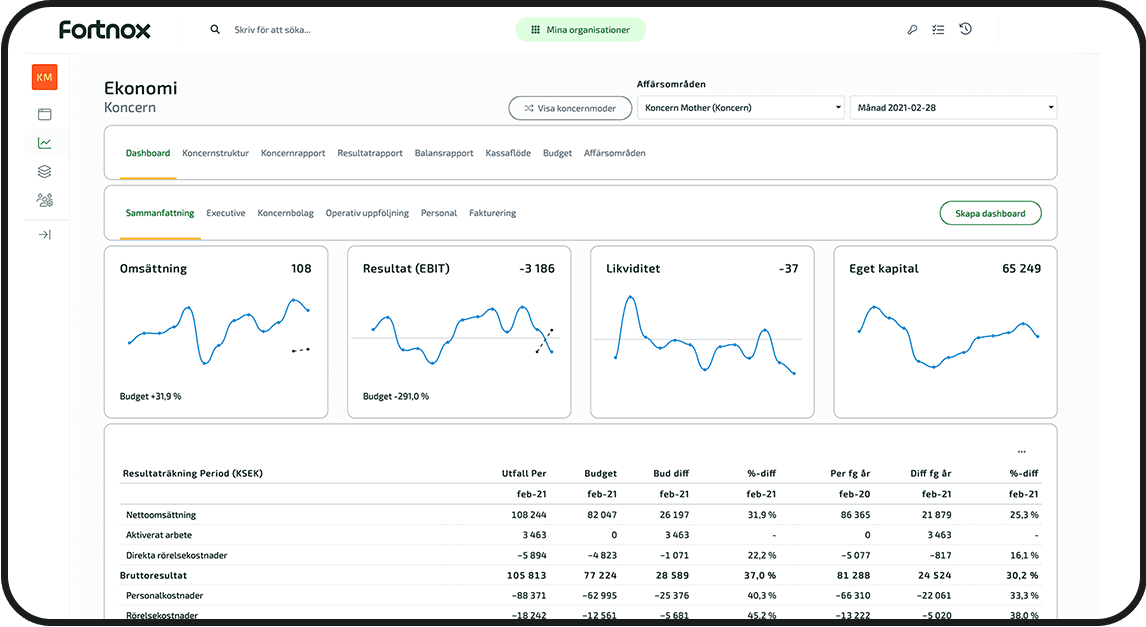The image size is (1146, 627).
Task: Open the three-dots menu above table
Action: click(1021, 452)
